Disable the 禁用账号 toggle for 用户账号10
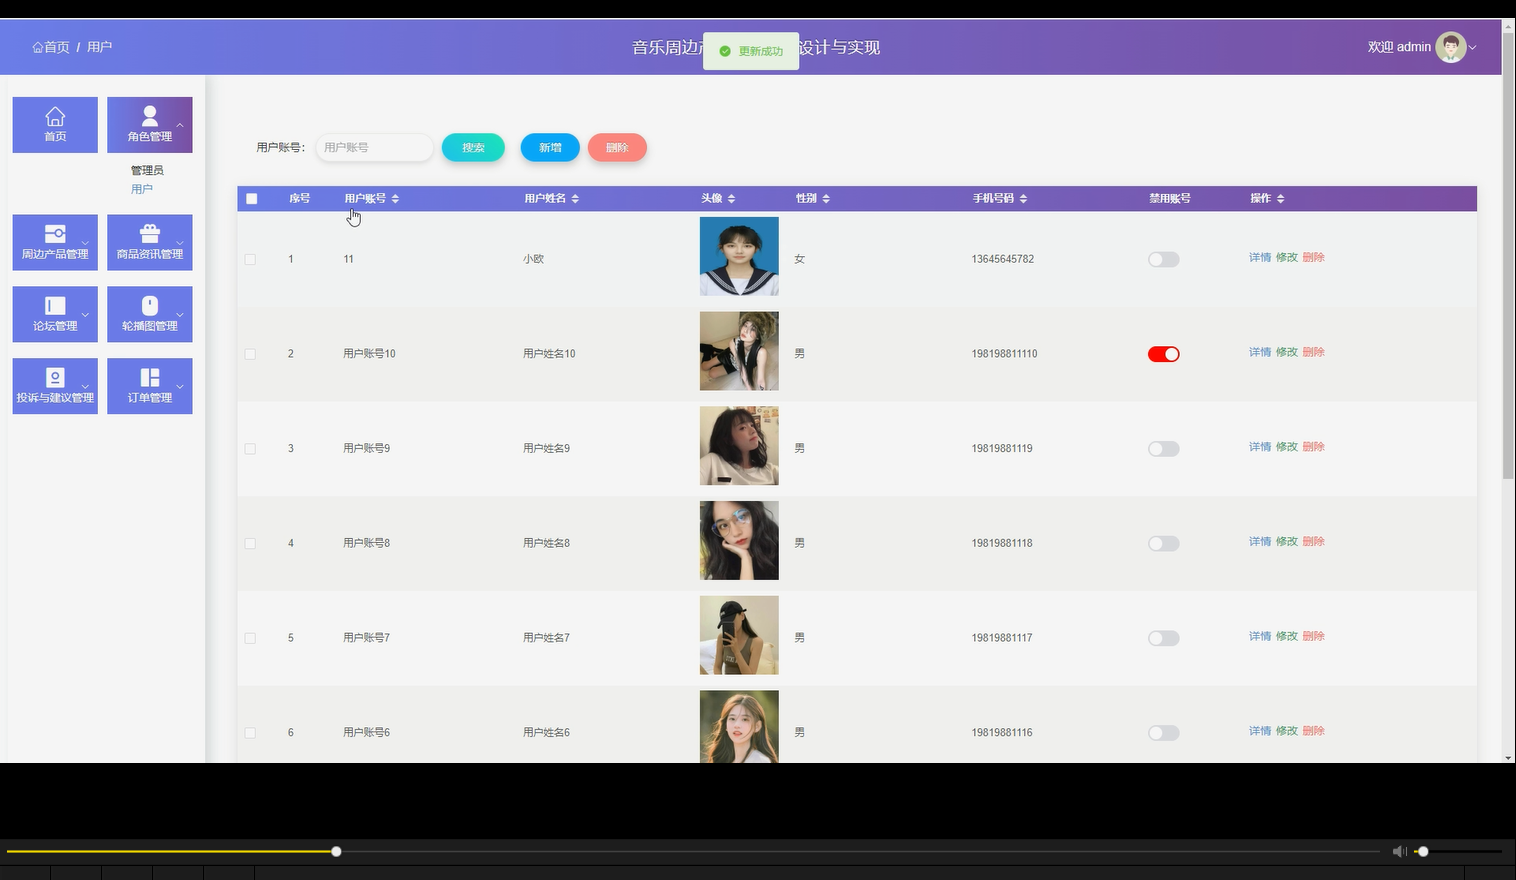The height and width of the screenshot is (880, 1516). pyautogui.click(x=1163, y=353)
